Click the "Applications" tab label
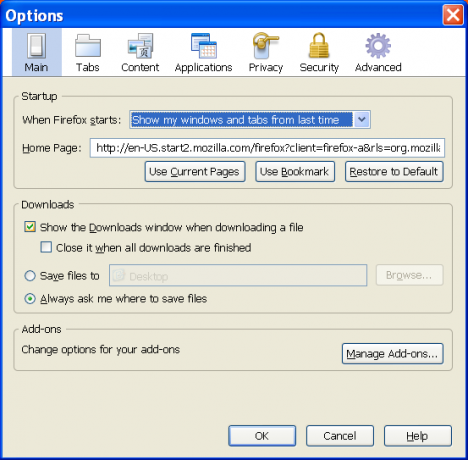468x460 pixels. point(204,68)
